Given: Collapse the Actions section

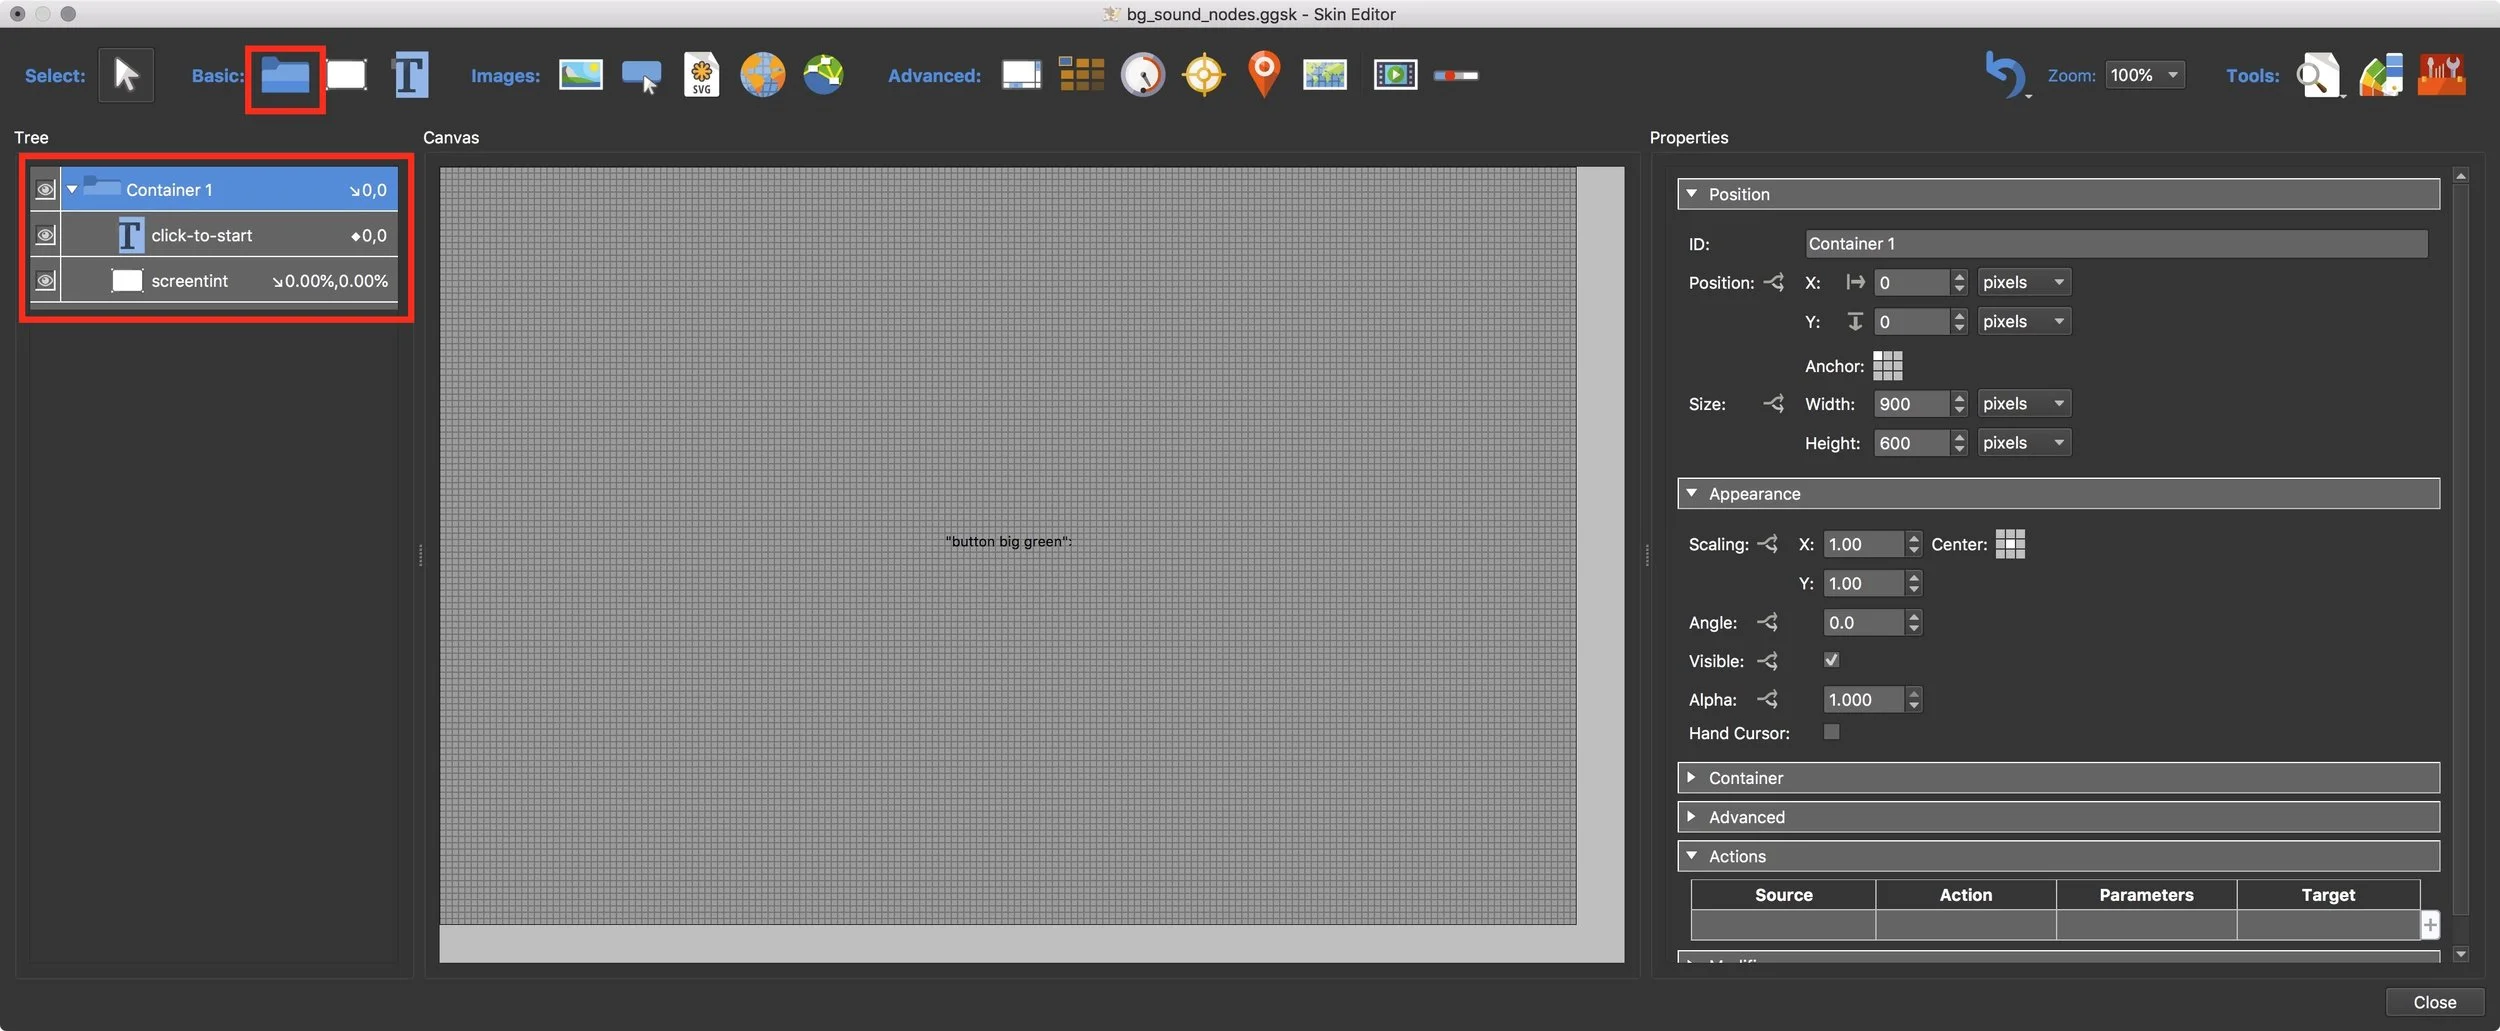Looking at the screenshot, I should 1692,855.
